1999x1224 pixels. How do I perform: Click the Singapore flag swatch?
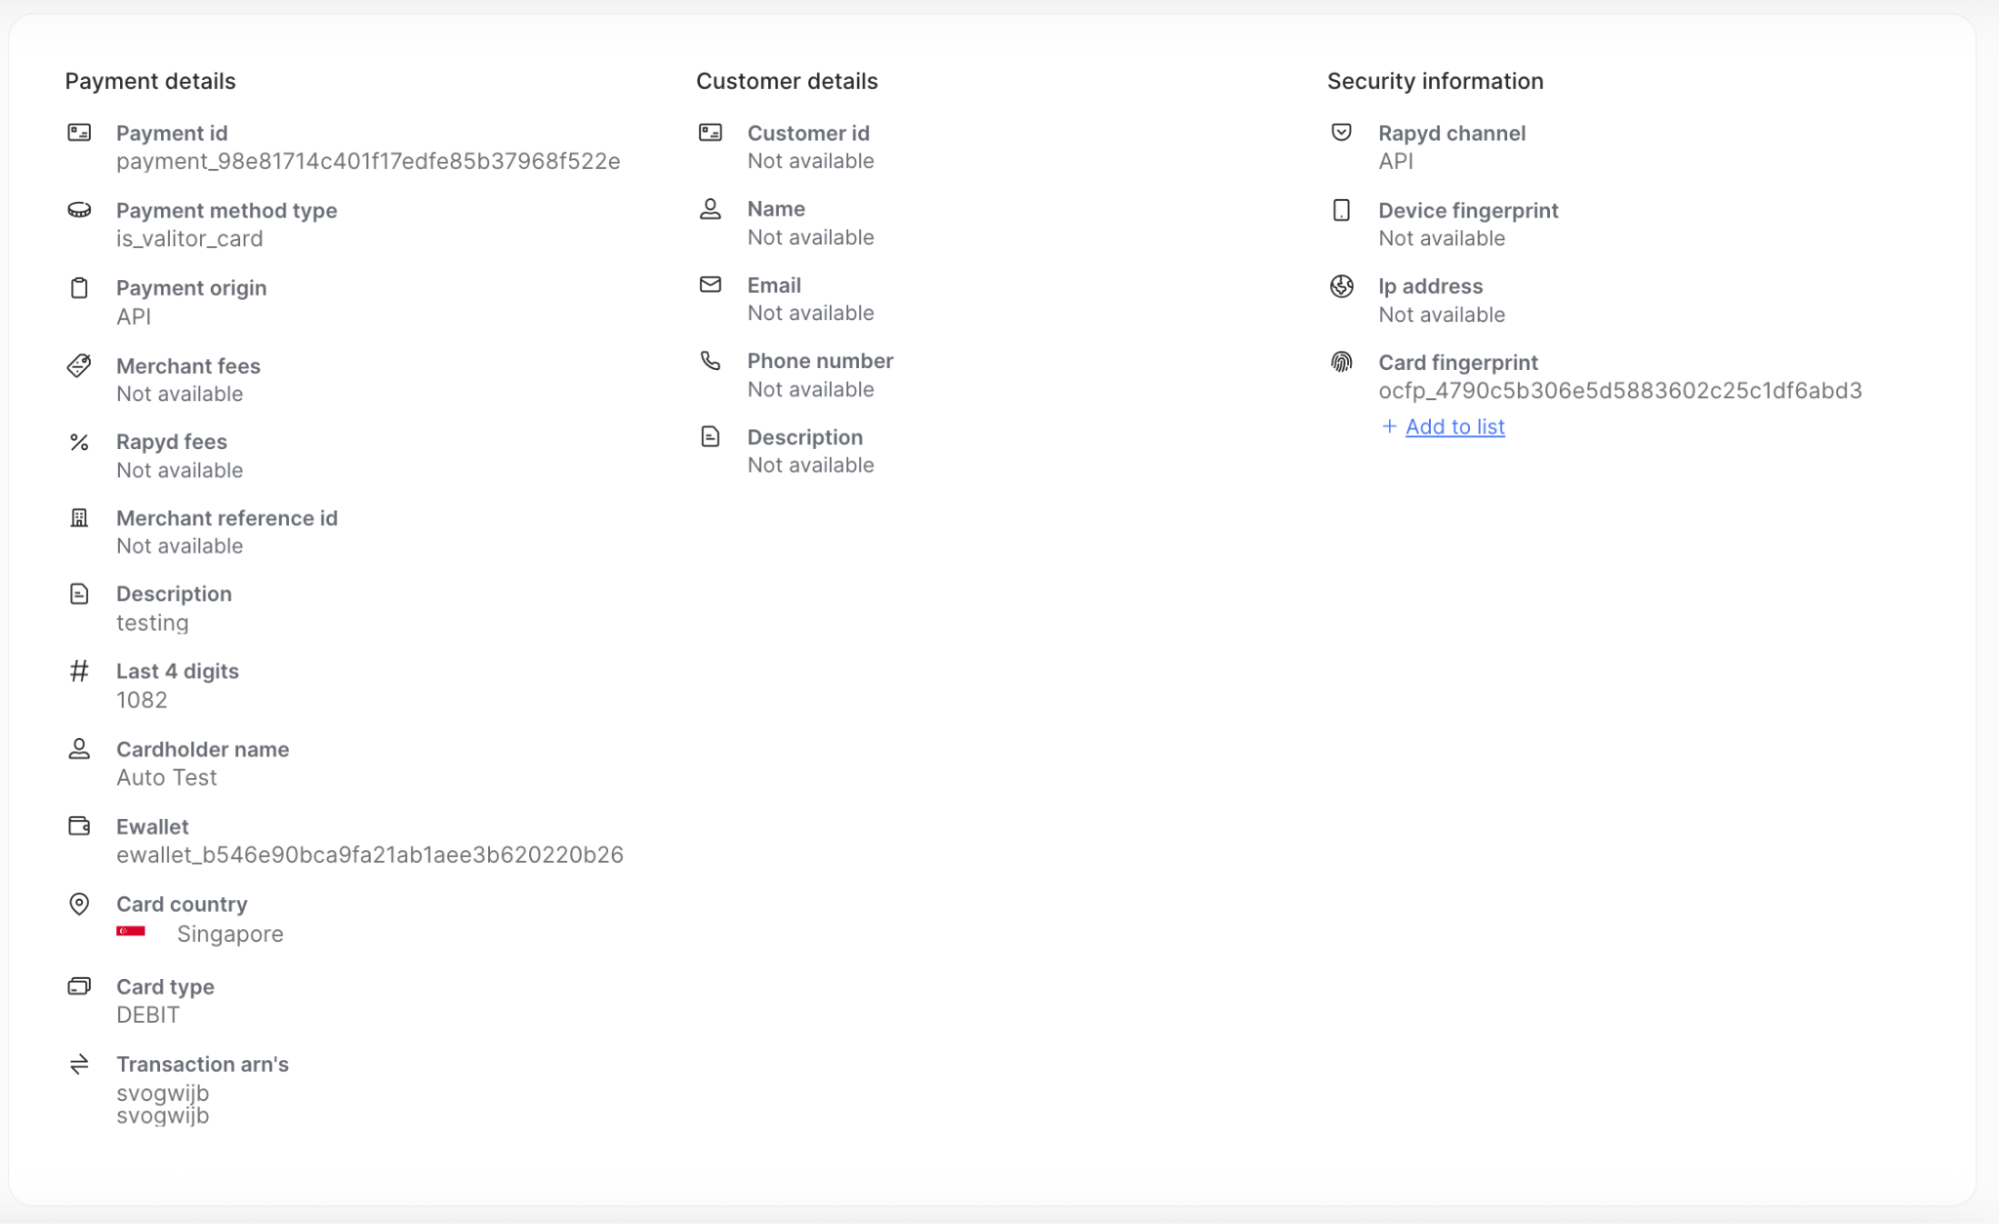tap(129, 933)
